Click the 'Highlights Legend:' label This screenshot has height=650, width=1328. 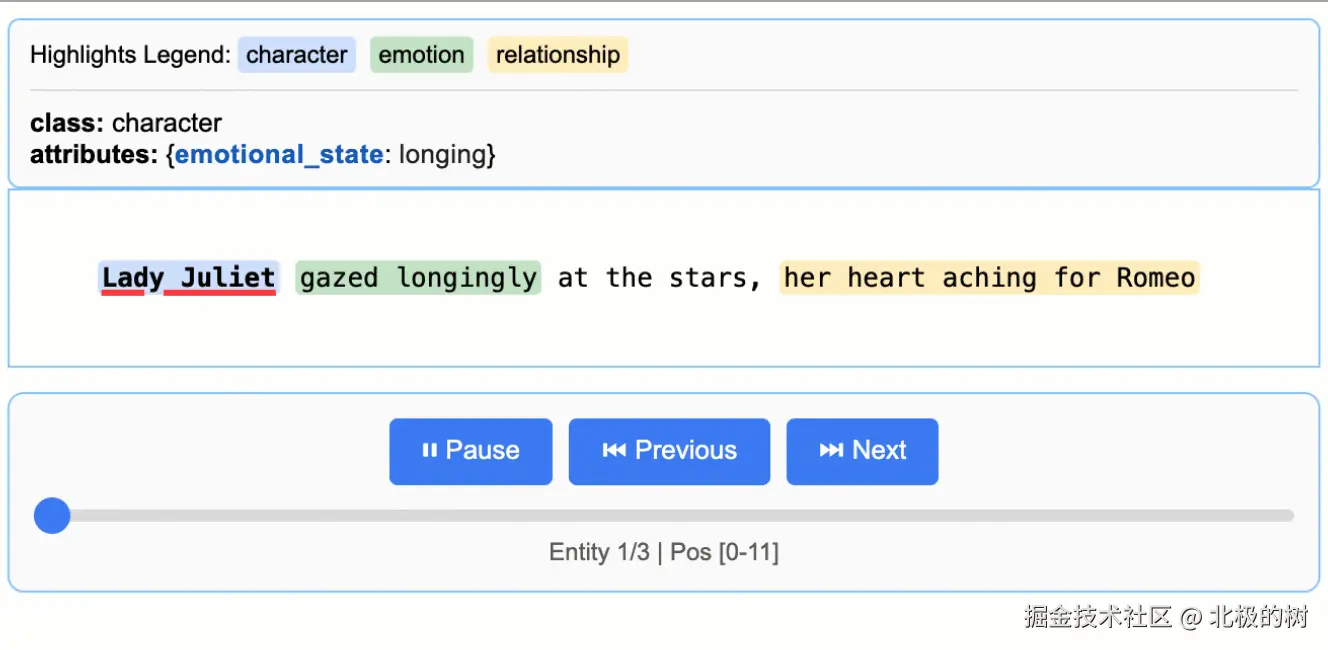coord(130,55)
